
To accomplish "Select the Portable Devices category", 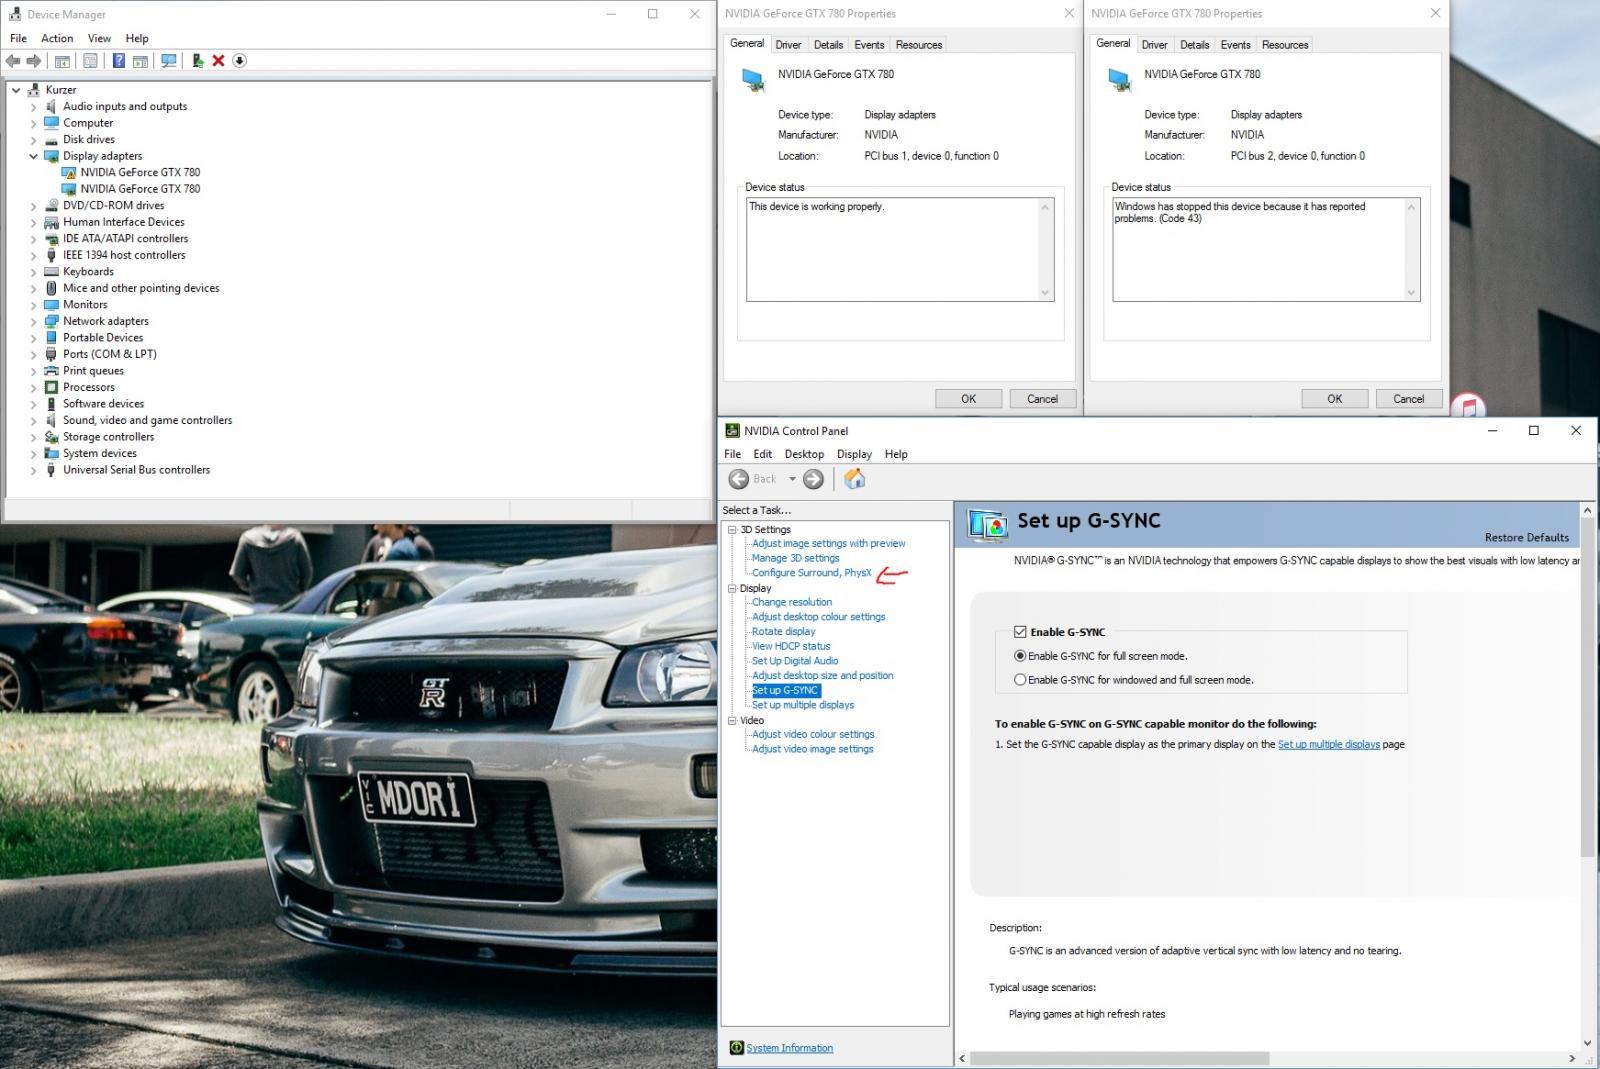I will click(x=103, y=337).
